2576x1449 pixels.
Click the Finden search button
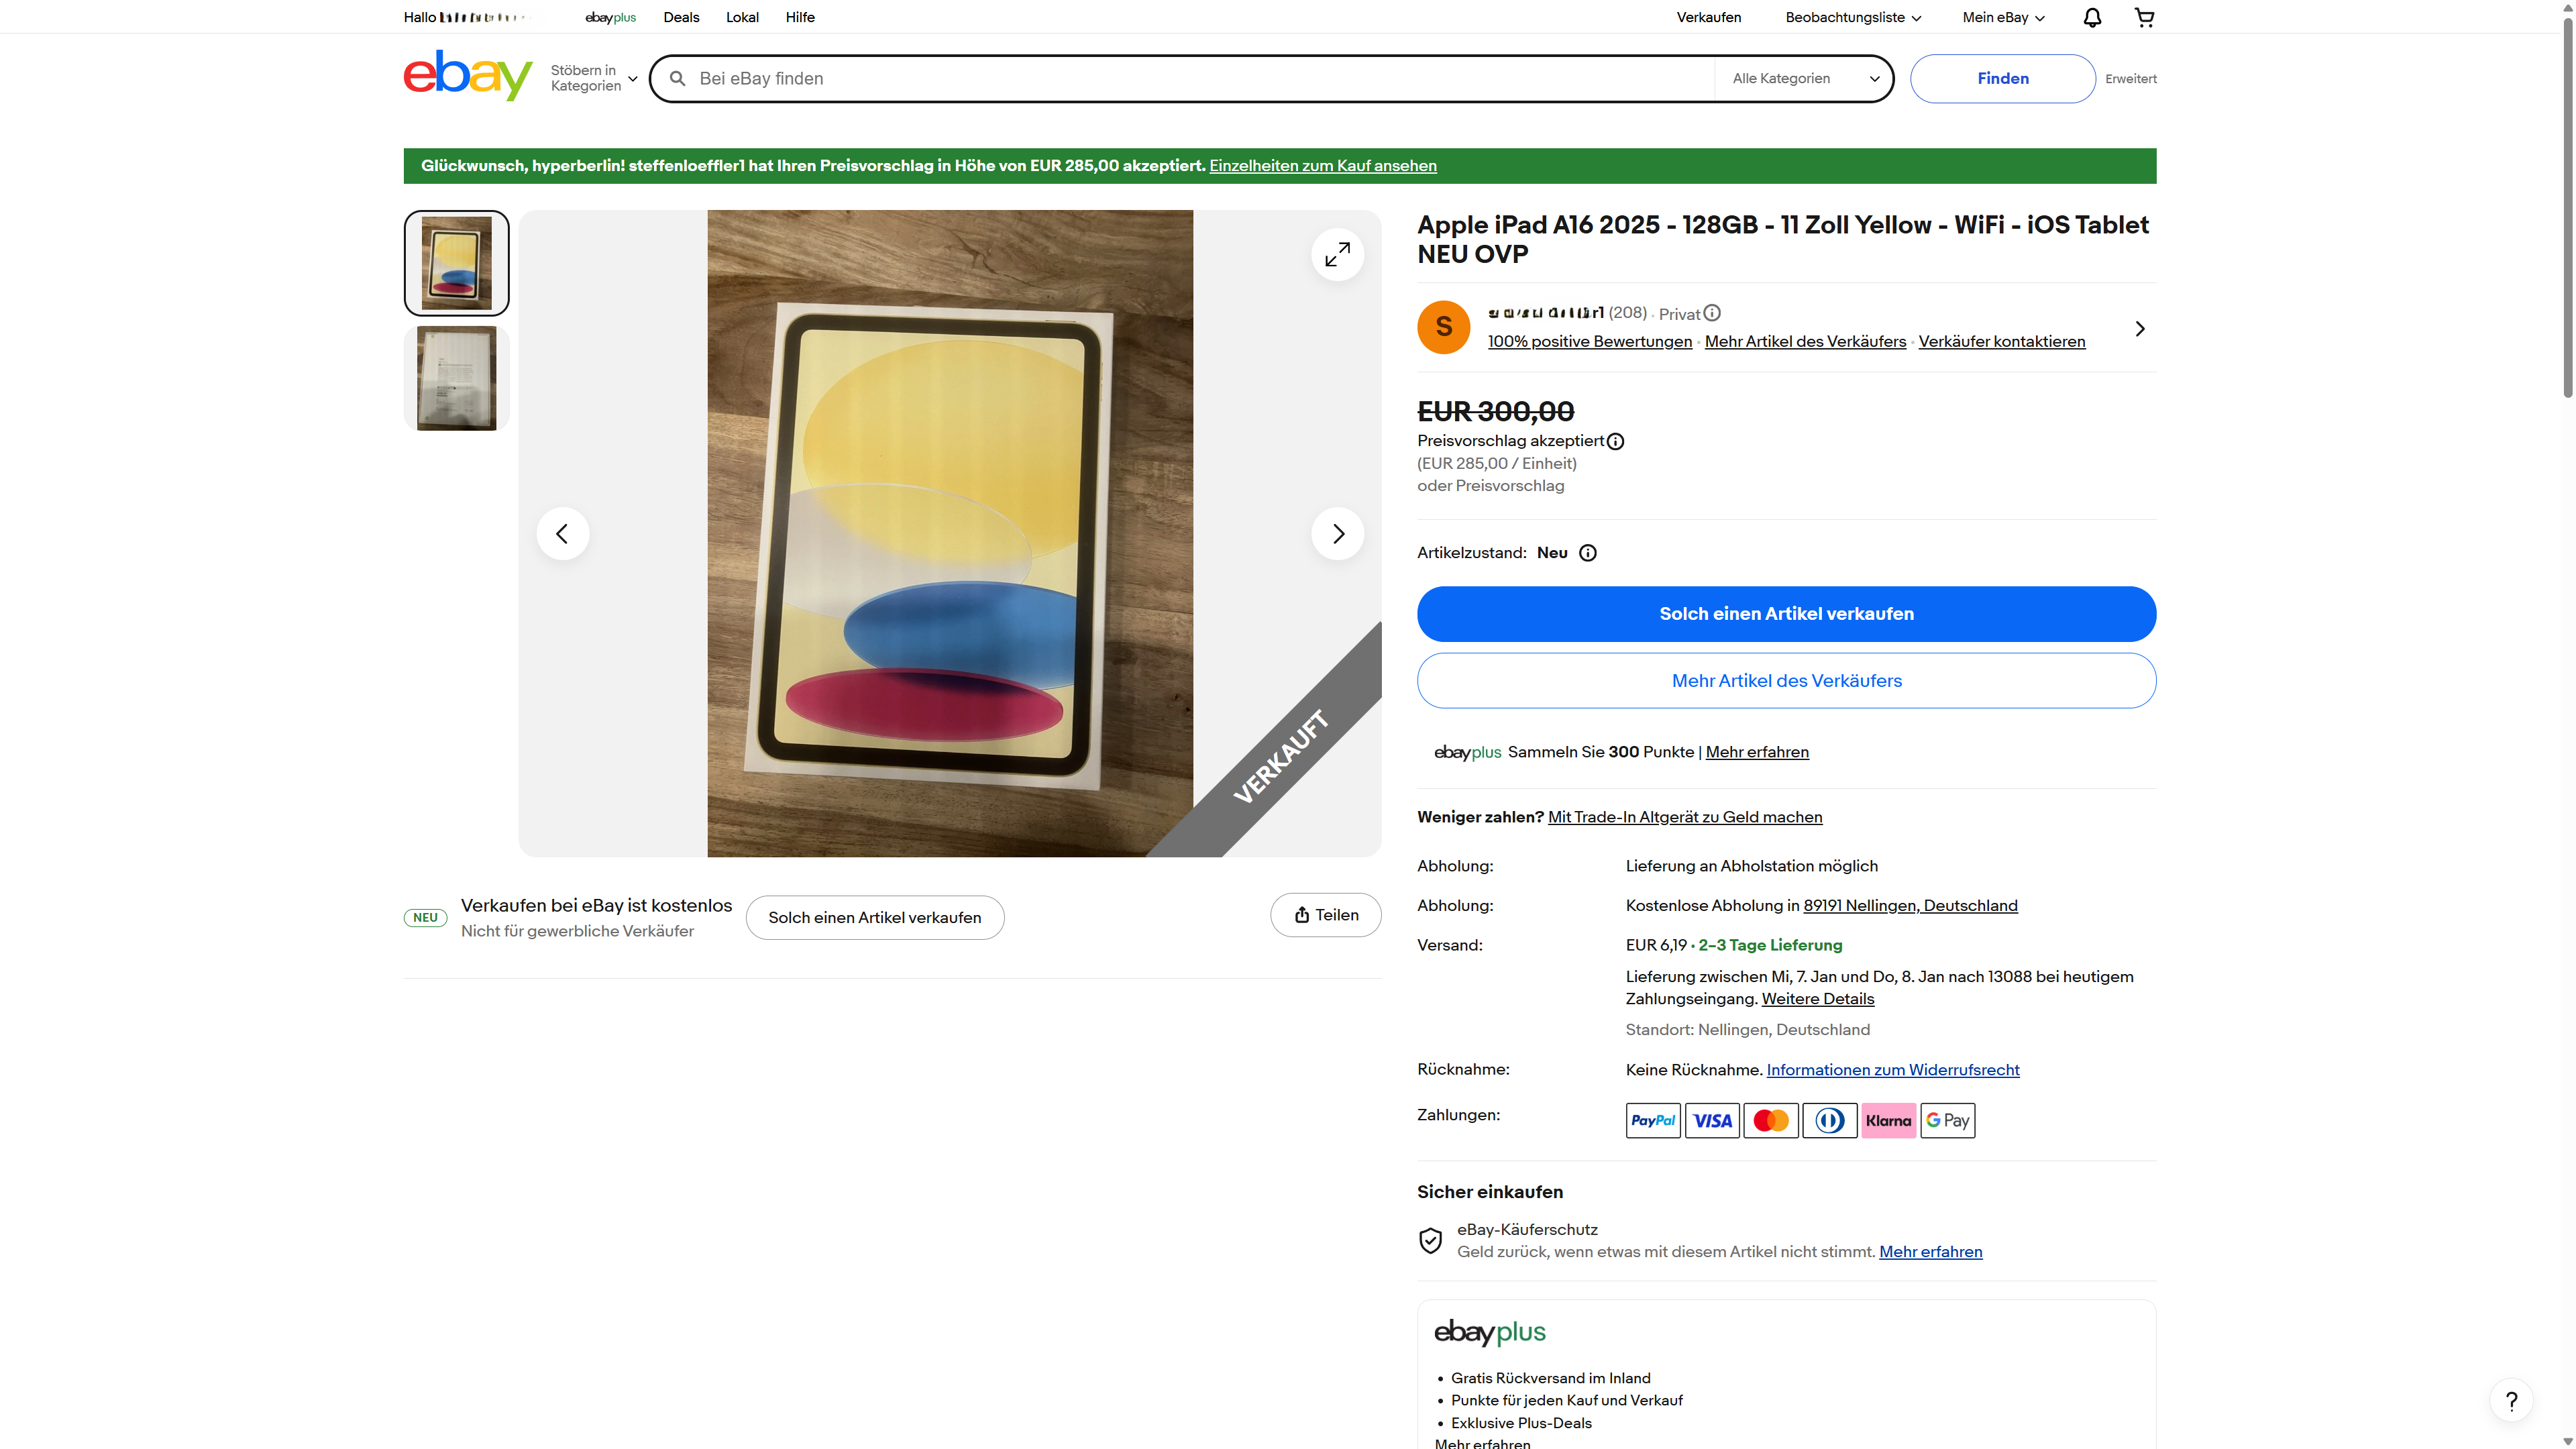coord(2002,79)
